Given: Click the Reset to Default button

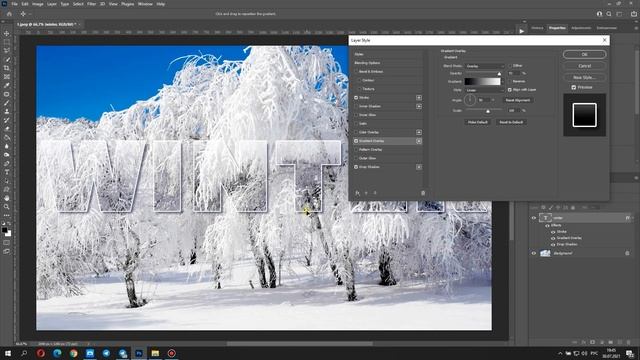Looking at the screenshot, I should (x=511, y=122).
